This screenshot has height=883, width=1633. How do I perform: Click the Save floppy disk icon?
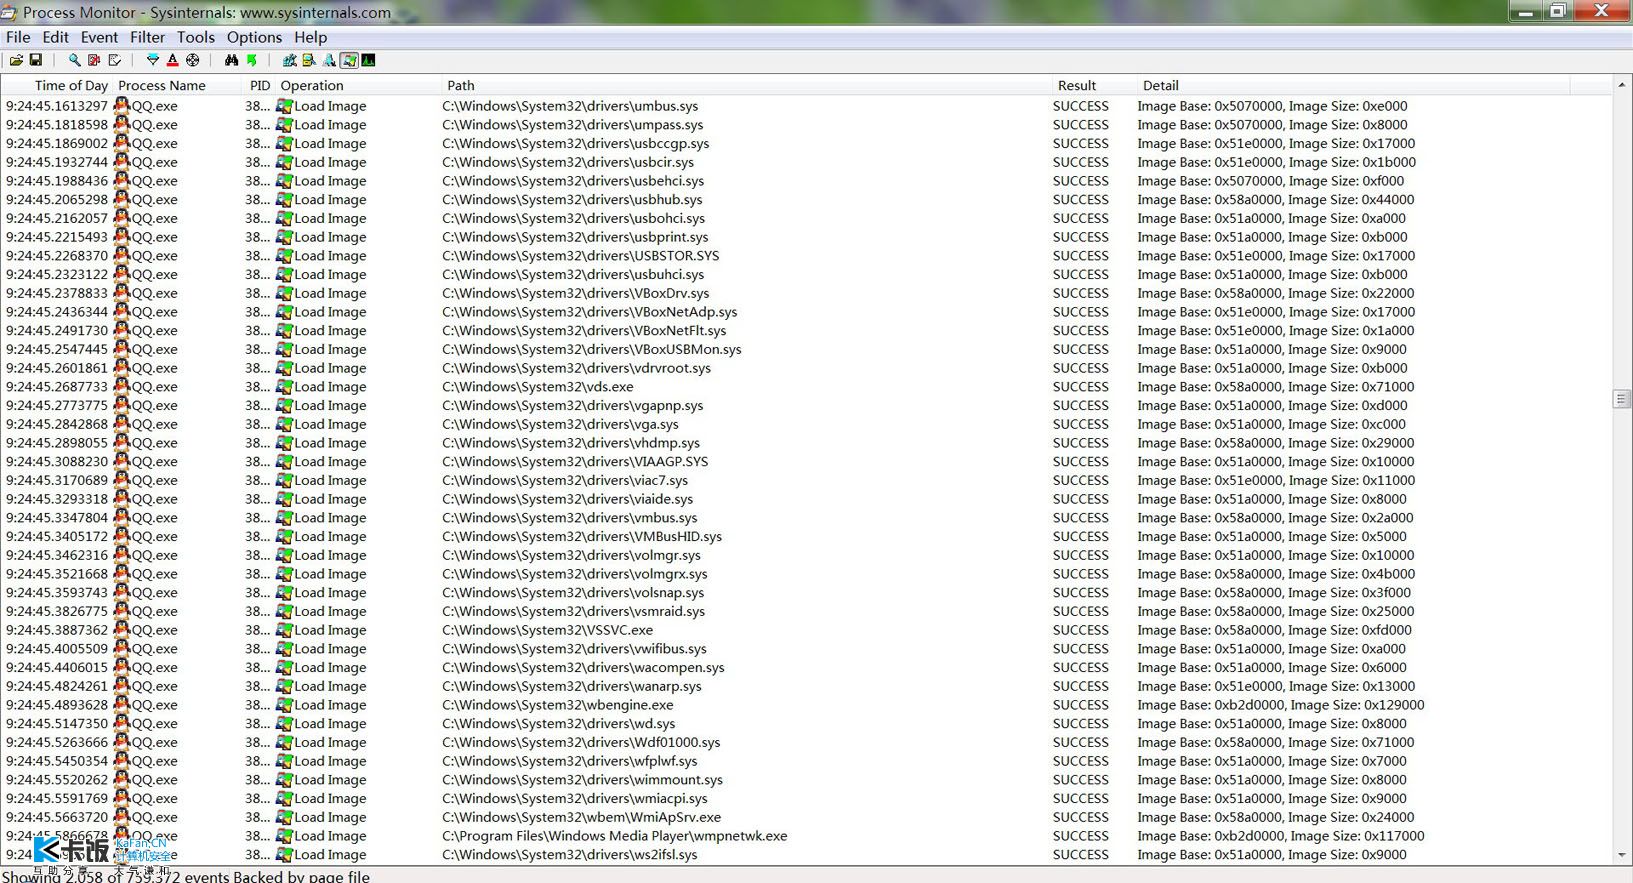36,60
